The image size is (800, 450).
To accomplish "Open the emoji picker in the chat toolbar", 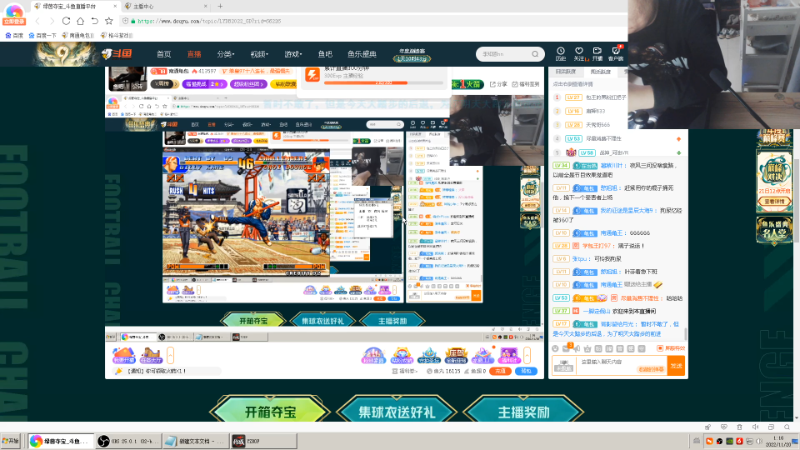I will tap(555, 348).
